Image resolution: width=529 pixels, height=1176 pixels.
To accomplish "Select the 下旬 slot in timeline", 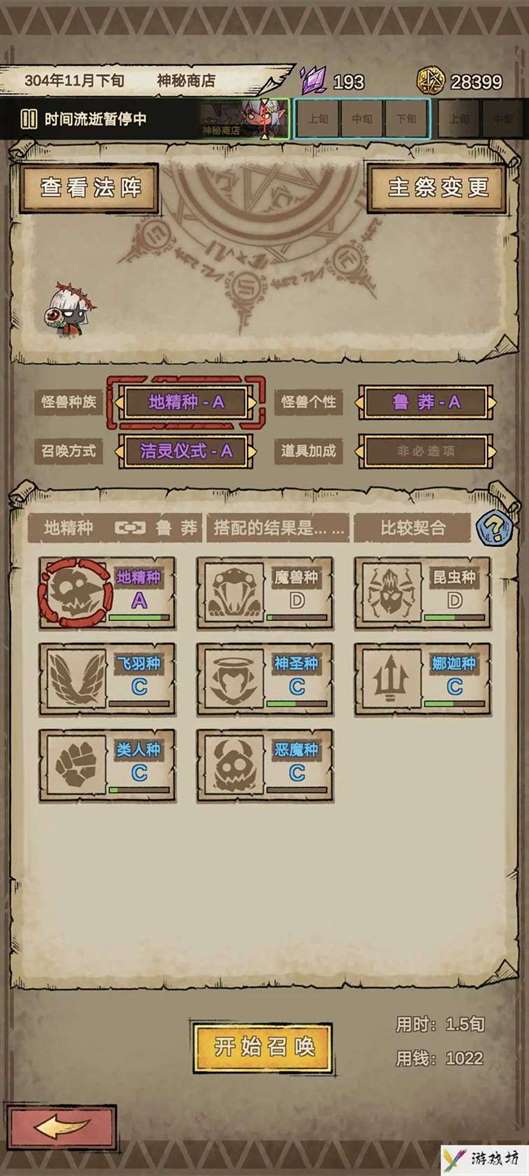I will (406, 118).
